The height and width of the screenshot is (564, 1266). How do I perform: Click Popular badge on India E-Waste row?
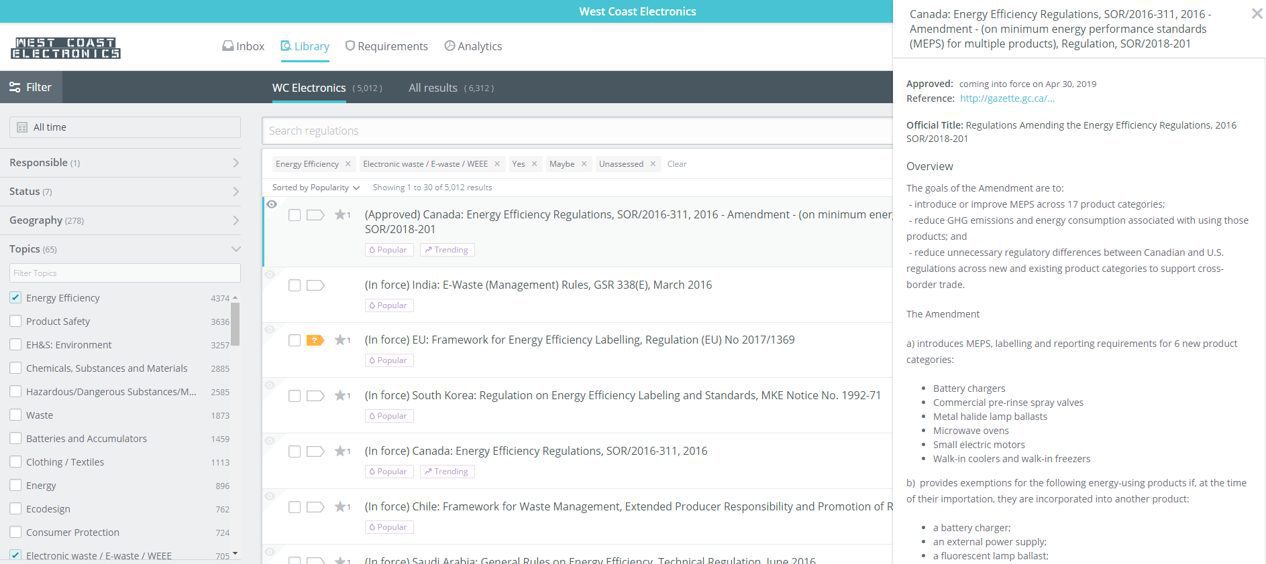pyautogui.click(x=389, y=305)
